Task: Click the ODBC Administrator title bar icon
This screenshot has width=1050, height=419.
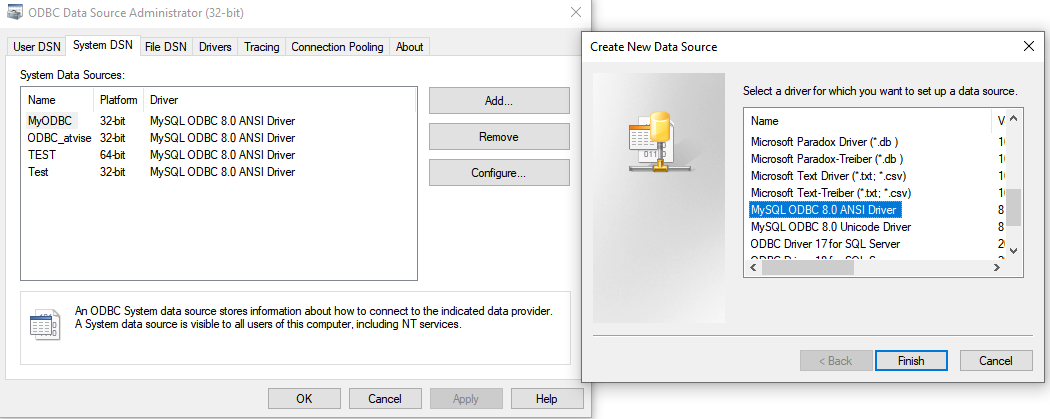Action: (x=13, y=11)
